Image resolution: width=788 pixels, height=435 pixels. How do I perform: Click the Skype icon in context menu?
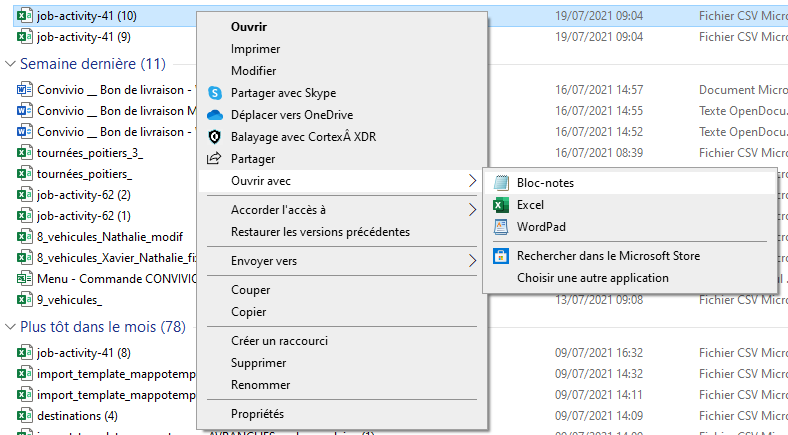click(213, 93)
